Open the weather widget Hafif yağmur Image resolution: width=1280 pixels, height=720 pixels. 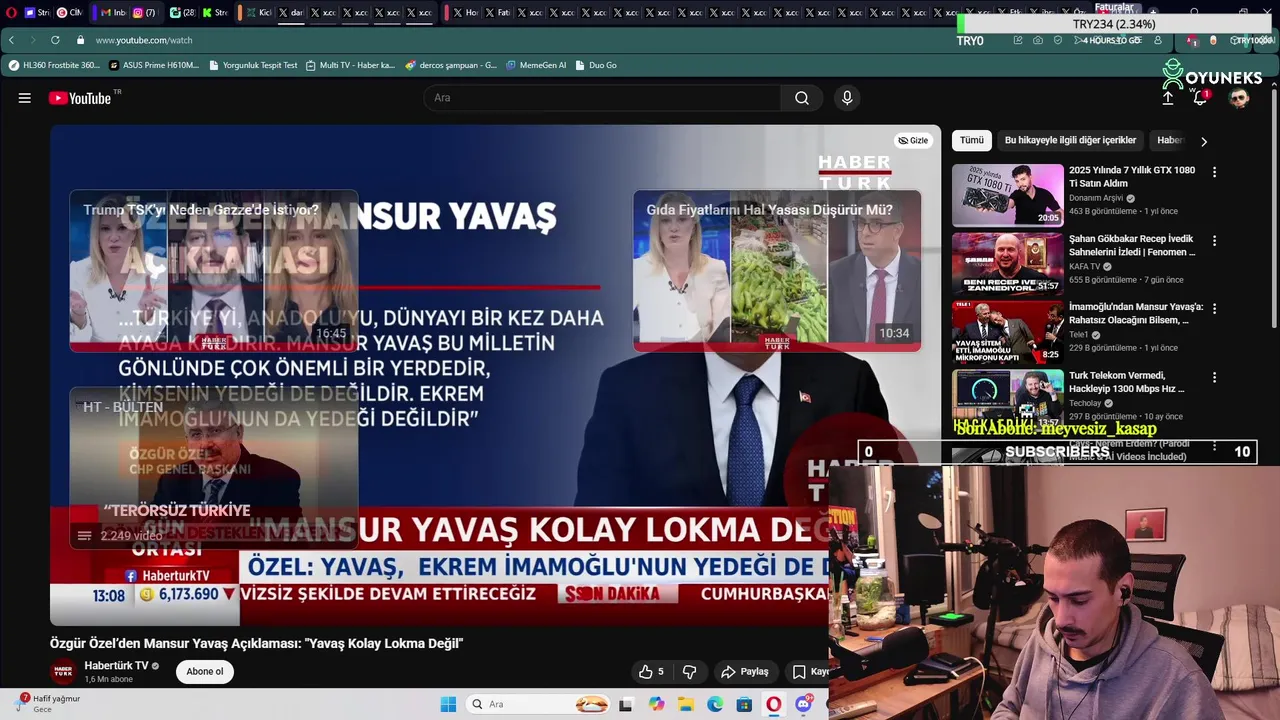48,703
